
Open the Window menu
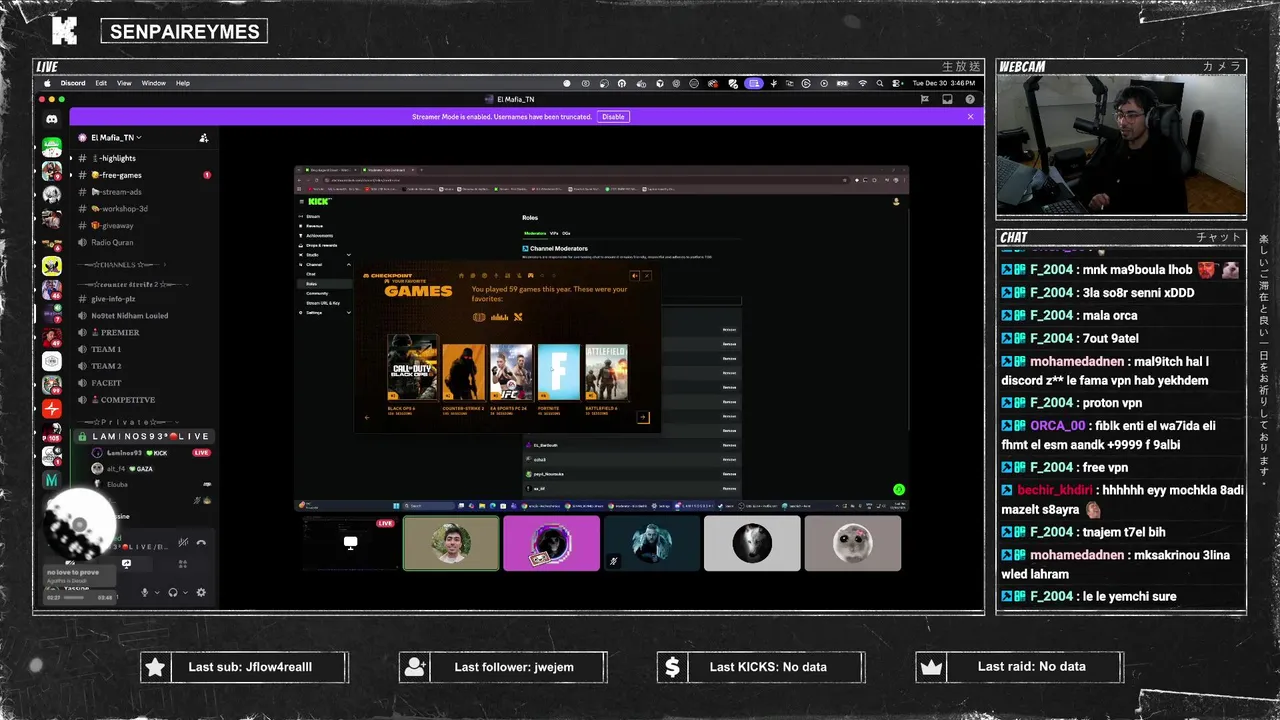[x=153, y=83]
